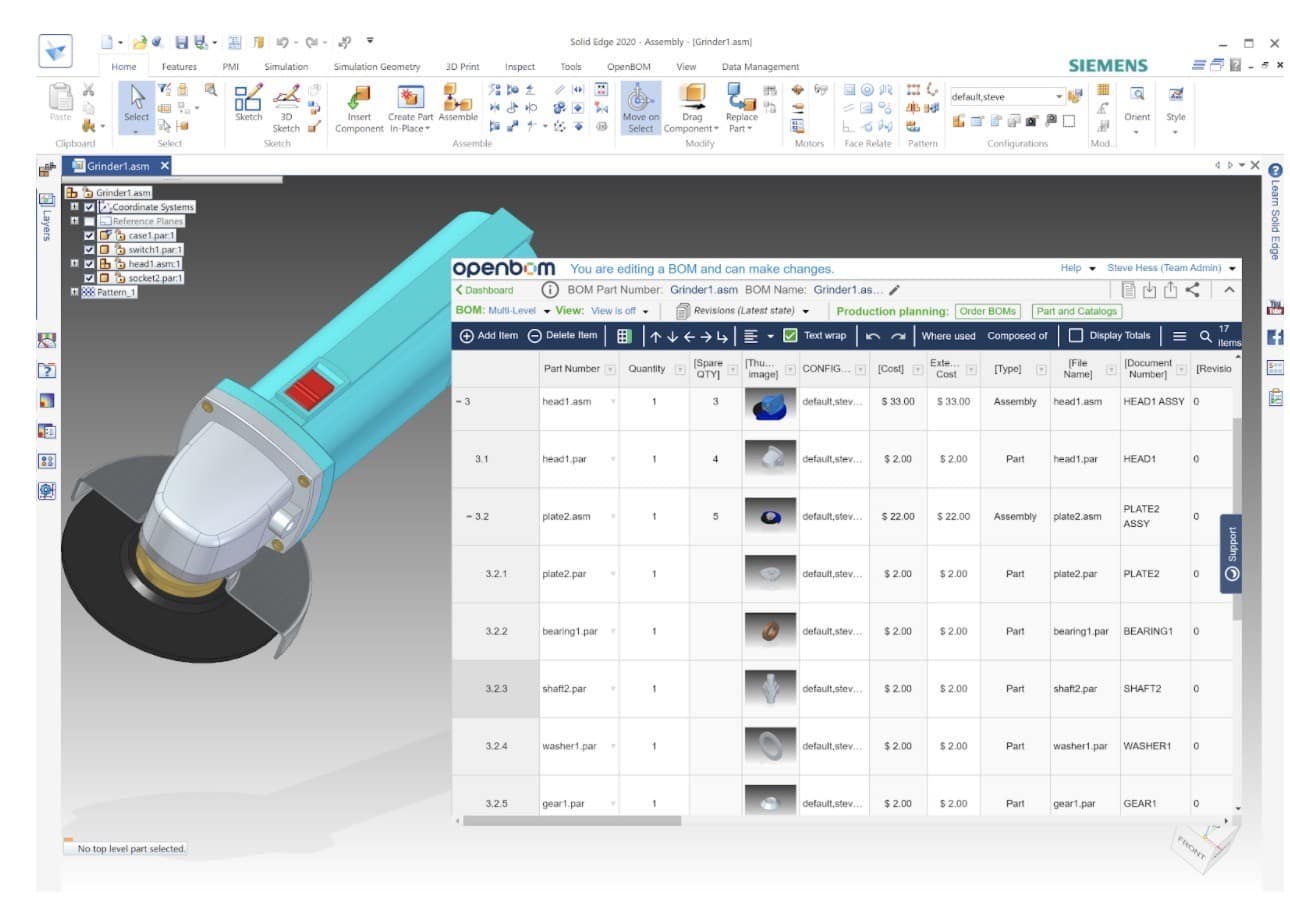Click the OpenBOM redo arrow
This screenshot has width=1290, height=902.
[898, 336]
